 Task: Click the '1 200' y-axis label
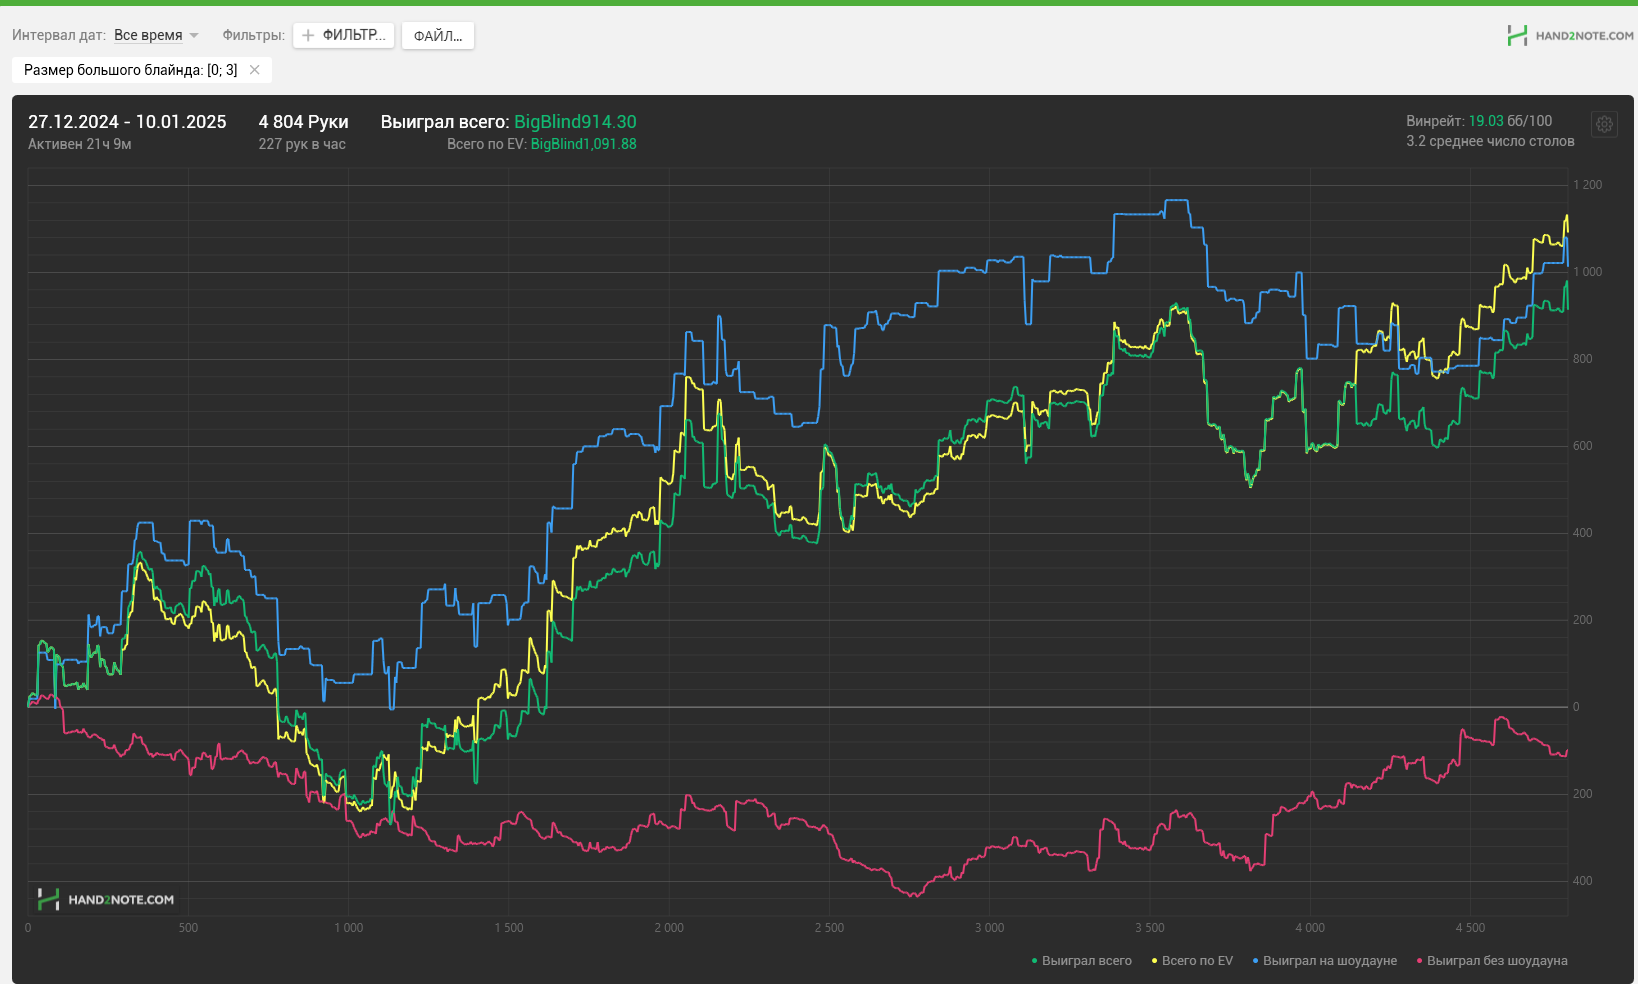(x=1588, y=185)
